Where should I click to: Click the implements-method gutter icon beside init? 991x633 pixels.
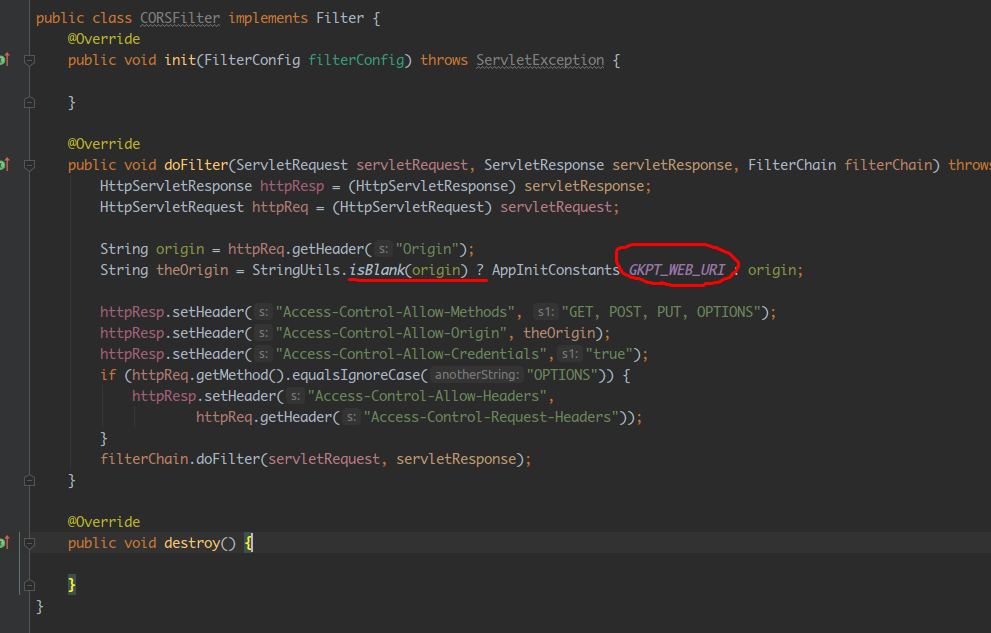4,60
